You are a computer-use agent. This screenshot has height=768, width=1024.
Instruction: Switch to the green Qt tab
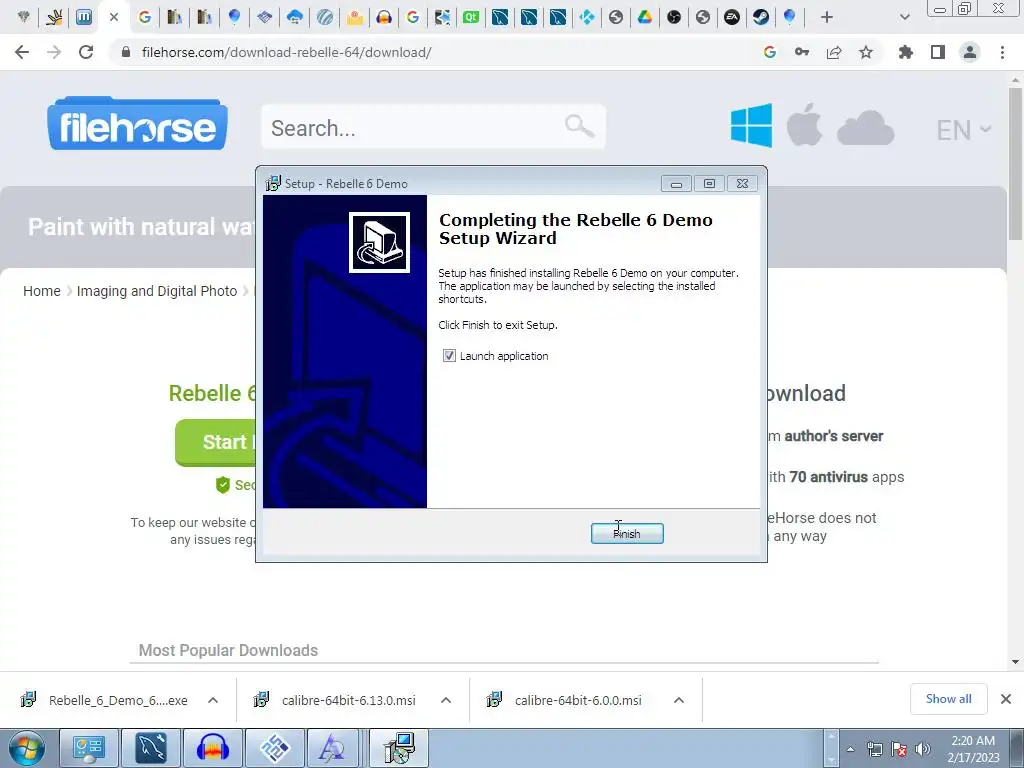coord(471,18)
